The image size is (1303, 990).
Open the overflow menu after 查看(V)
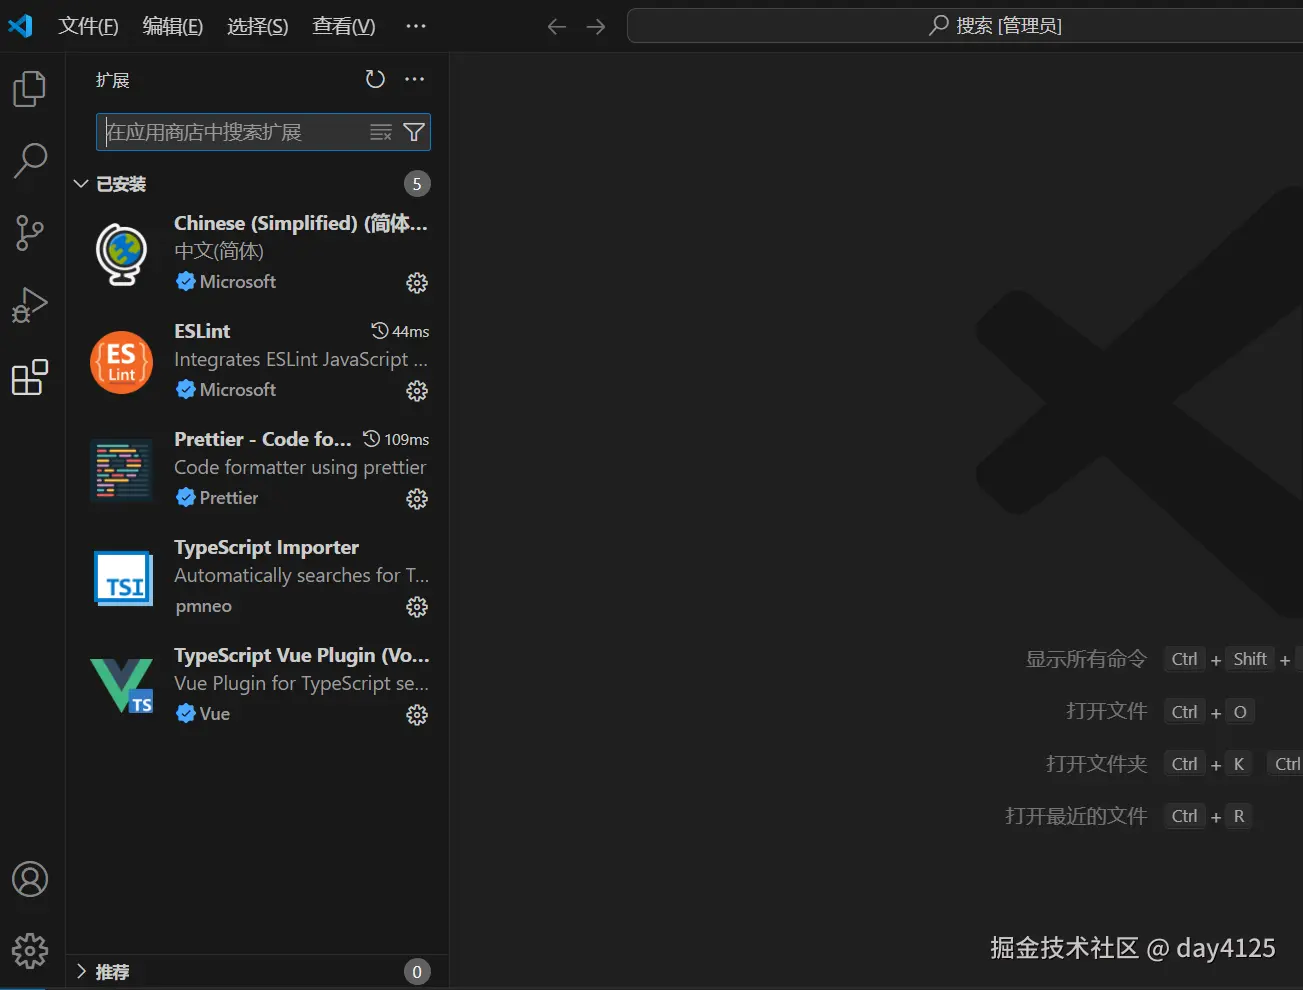click(416, 26)
